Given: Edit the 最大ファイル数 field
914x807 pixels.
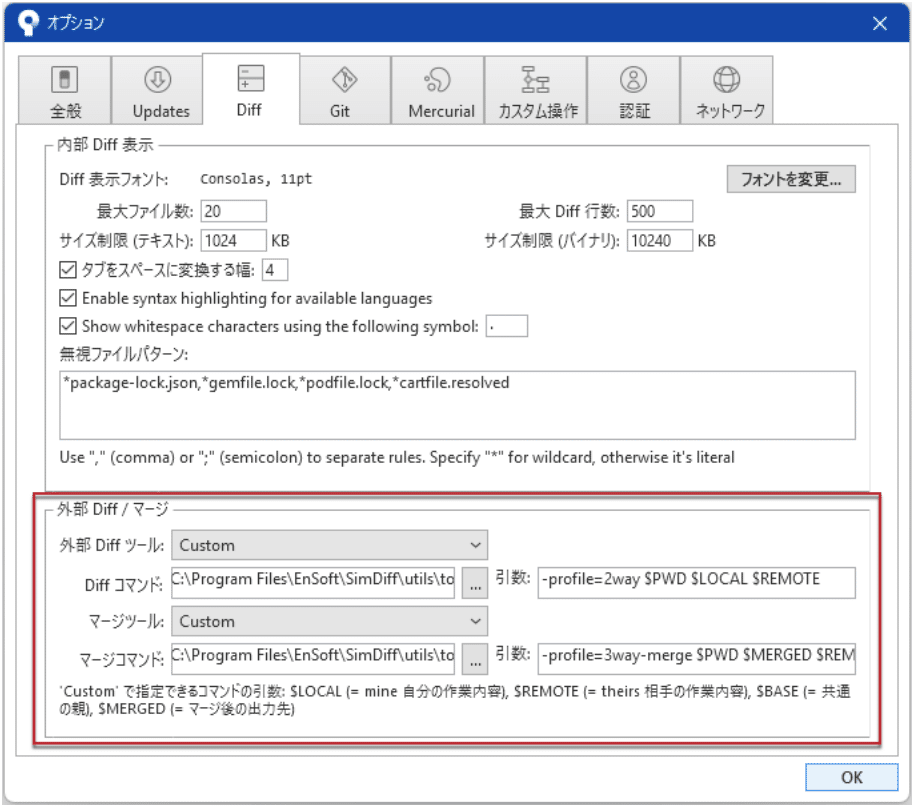Looking at the screenshot, I should (x=234, y=211).
